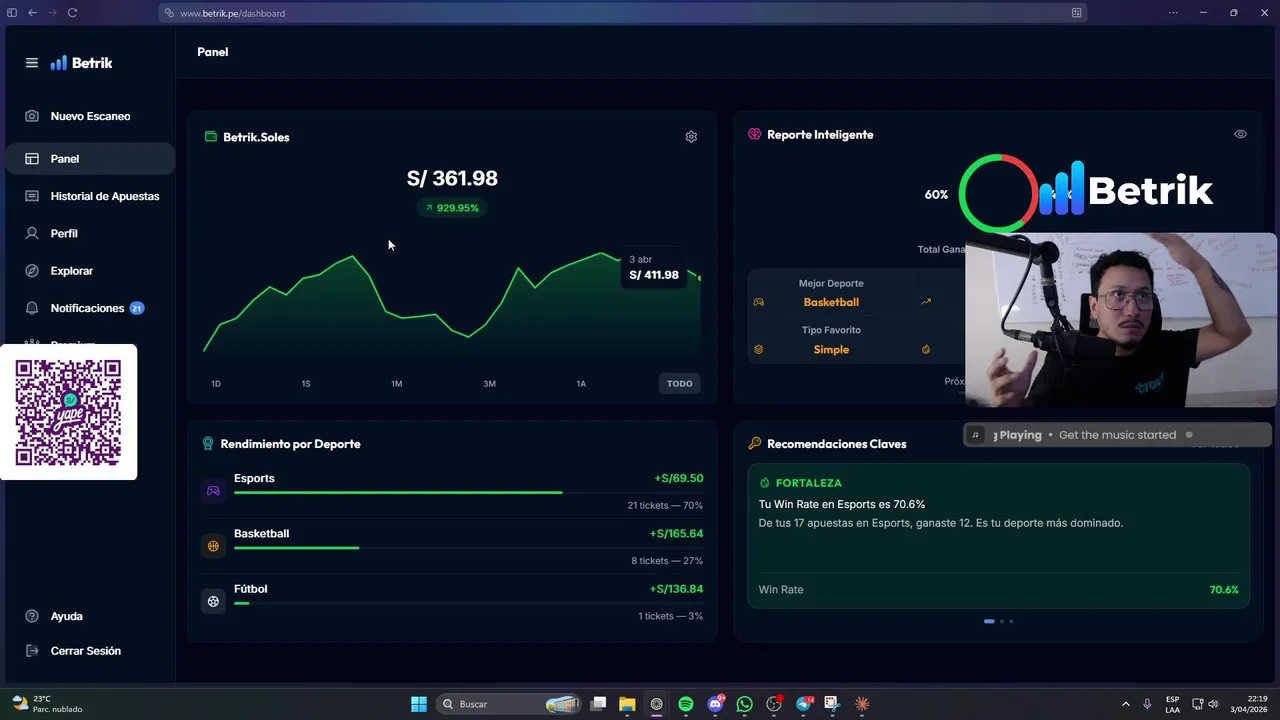Select the first carousel pagination dot

tap(989, 621)
